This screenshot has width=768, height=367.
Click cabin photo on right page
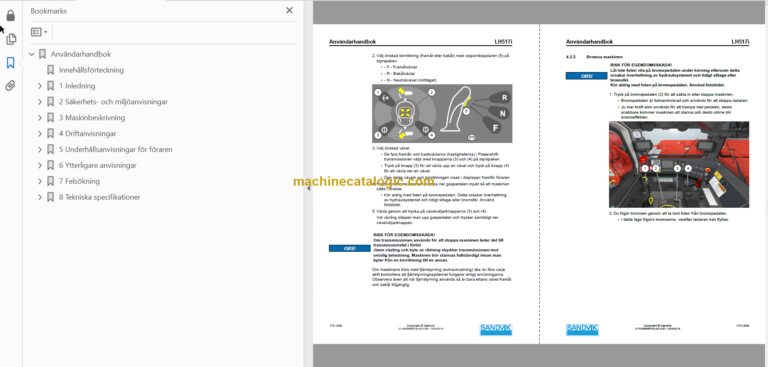coord(679,165)
